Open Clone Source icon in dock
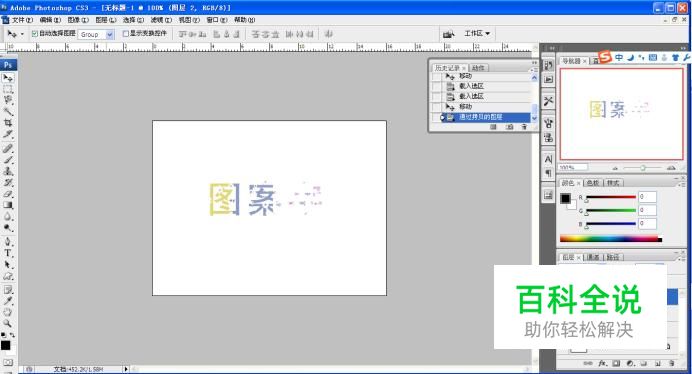This screenshot has height=374, width=692. coord(548,137)
